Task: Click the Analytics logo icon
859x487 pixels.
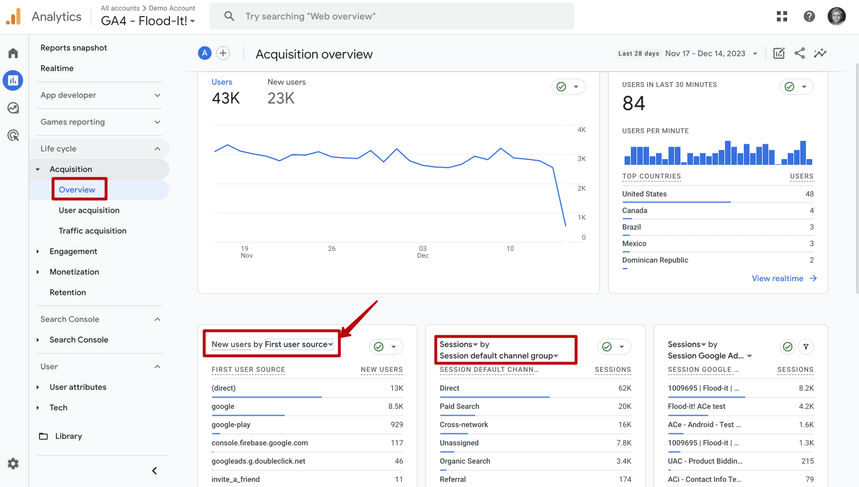Action: tap(13, 16)
